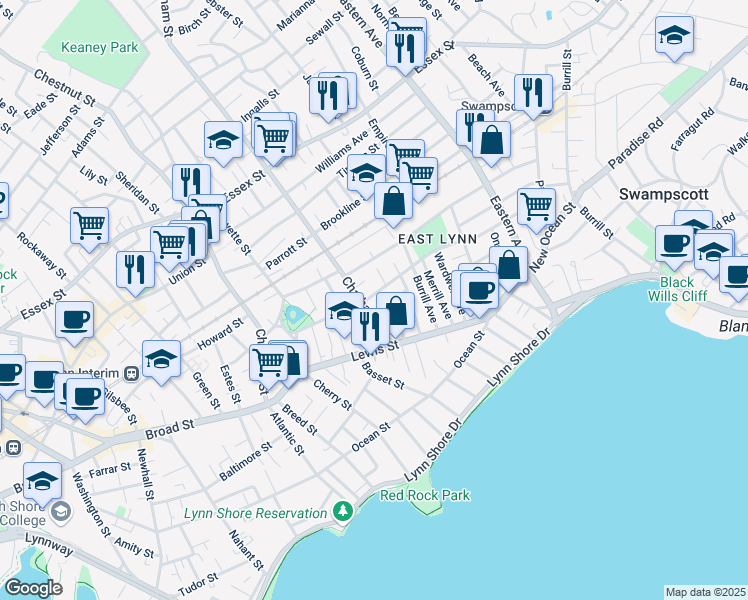Click the Amity St label
Image resolution: width=748 pixels, height=600 pixels.
click(x=134, y=548)
